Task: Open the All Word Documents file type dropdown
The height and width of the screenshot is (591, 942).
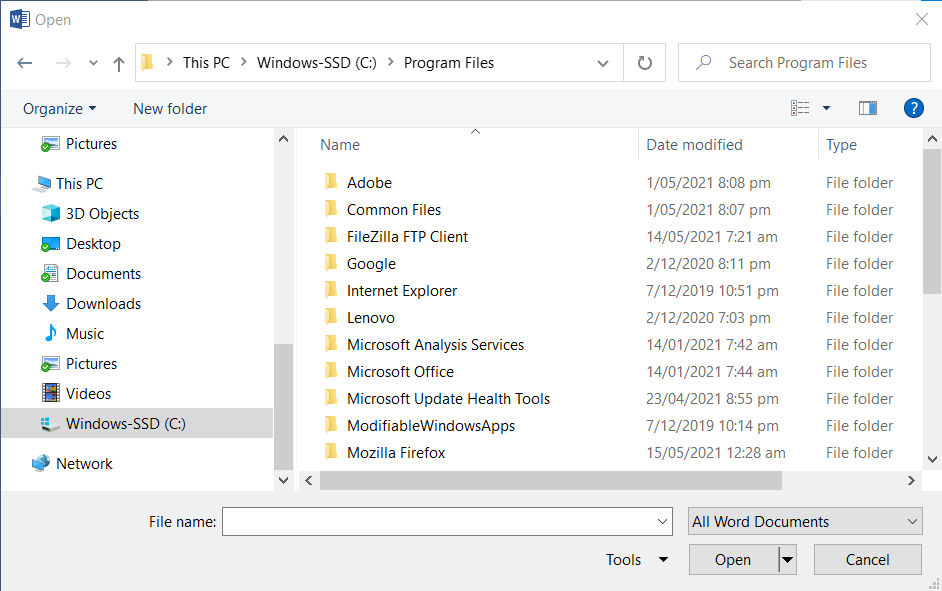Action: (805, 521)
